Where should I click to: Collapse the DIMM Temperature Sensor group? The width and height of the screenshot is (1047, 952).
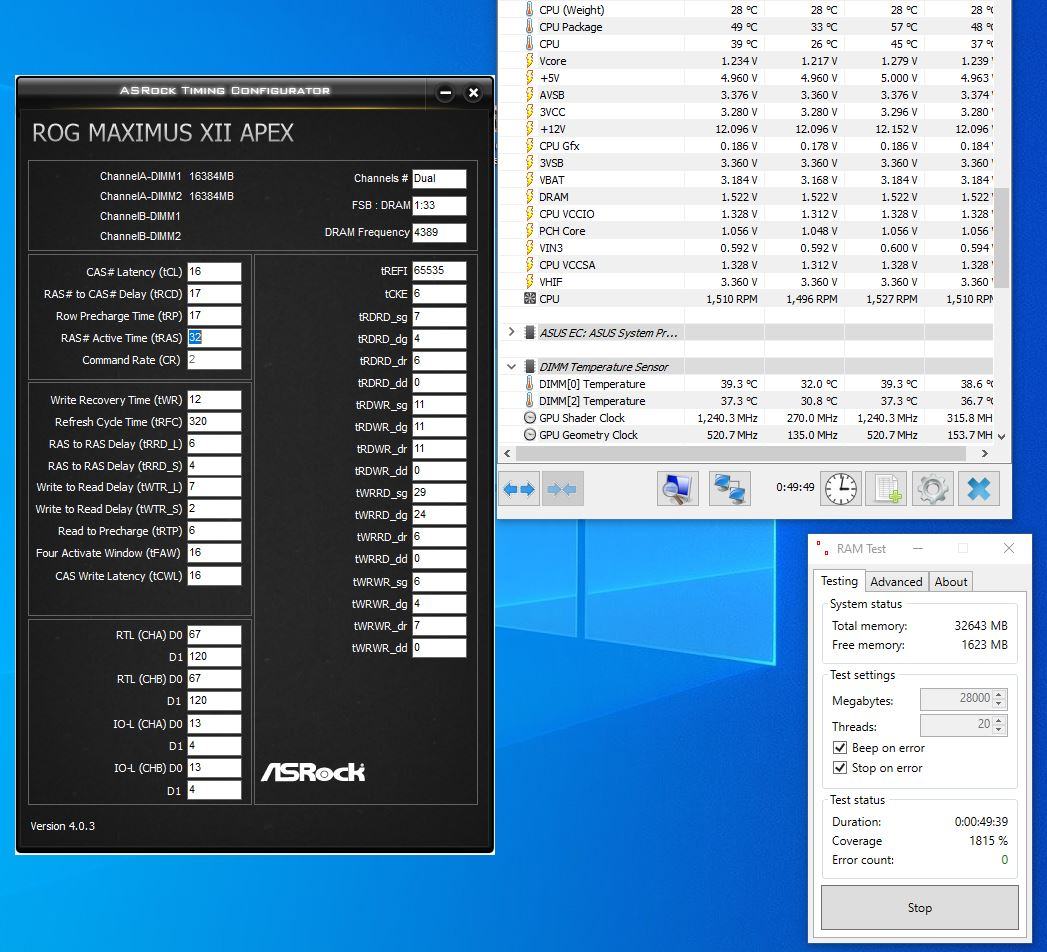click(x=511, y=367)
